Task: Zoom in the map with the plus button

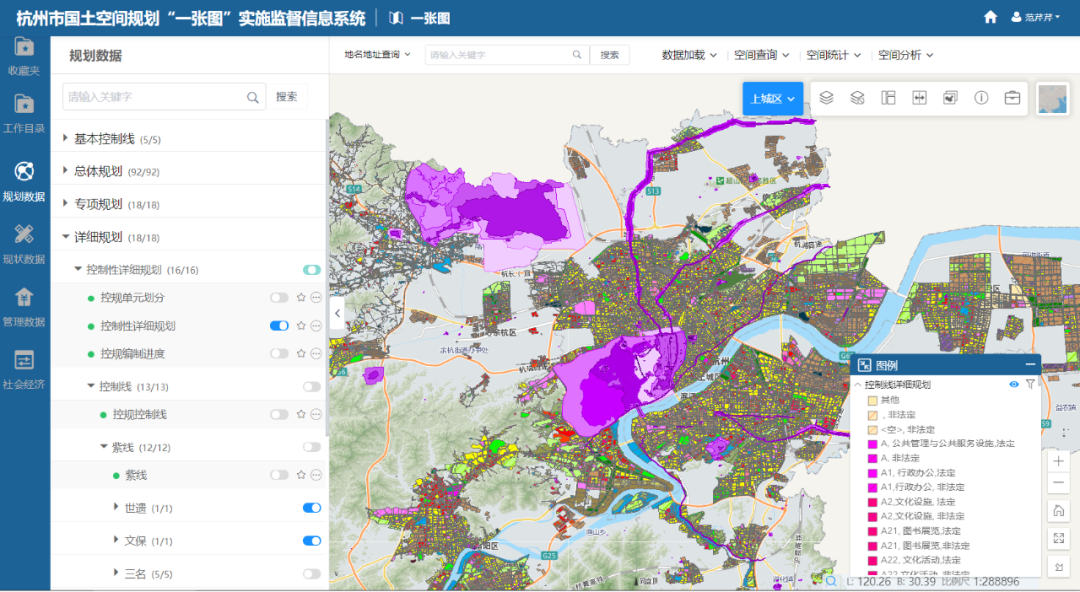Action: [x=1059, y=461]
